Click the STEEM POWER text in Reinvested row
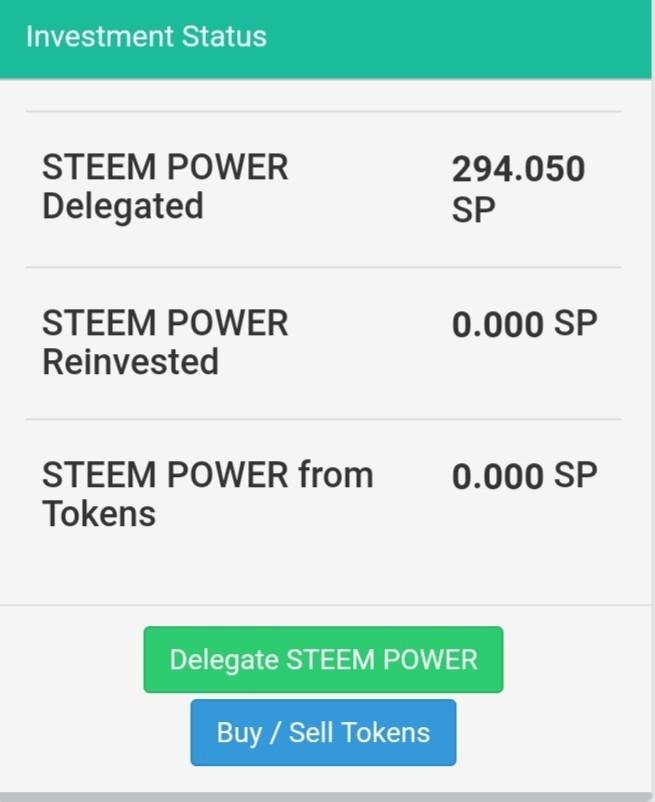The width and height of the screenshot is (655, 802). (165, 323)
